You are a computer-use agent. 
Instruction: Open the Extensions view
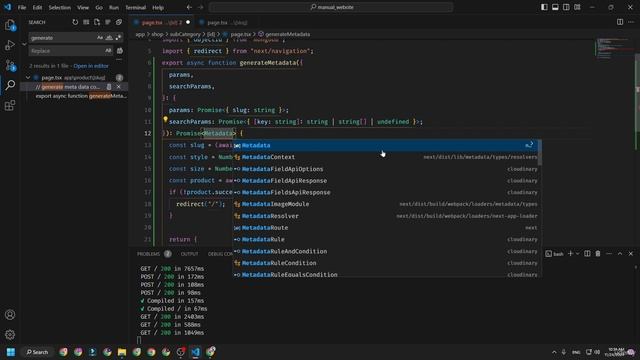(10, 105)
